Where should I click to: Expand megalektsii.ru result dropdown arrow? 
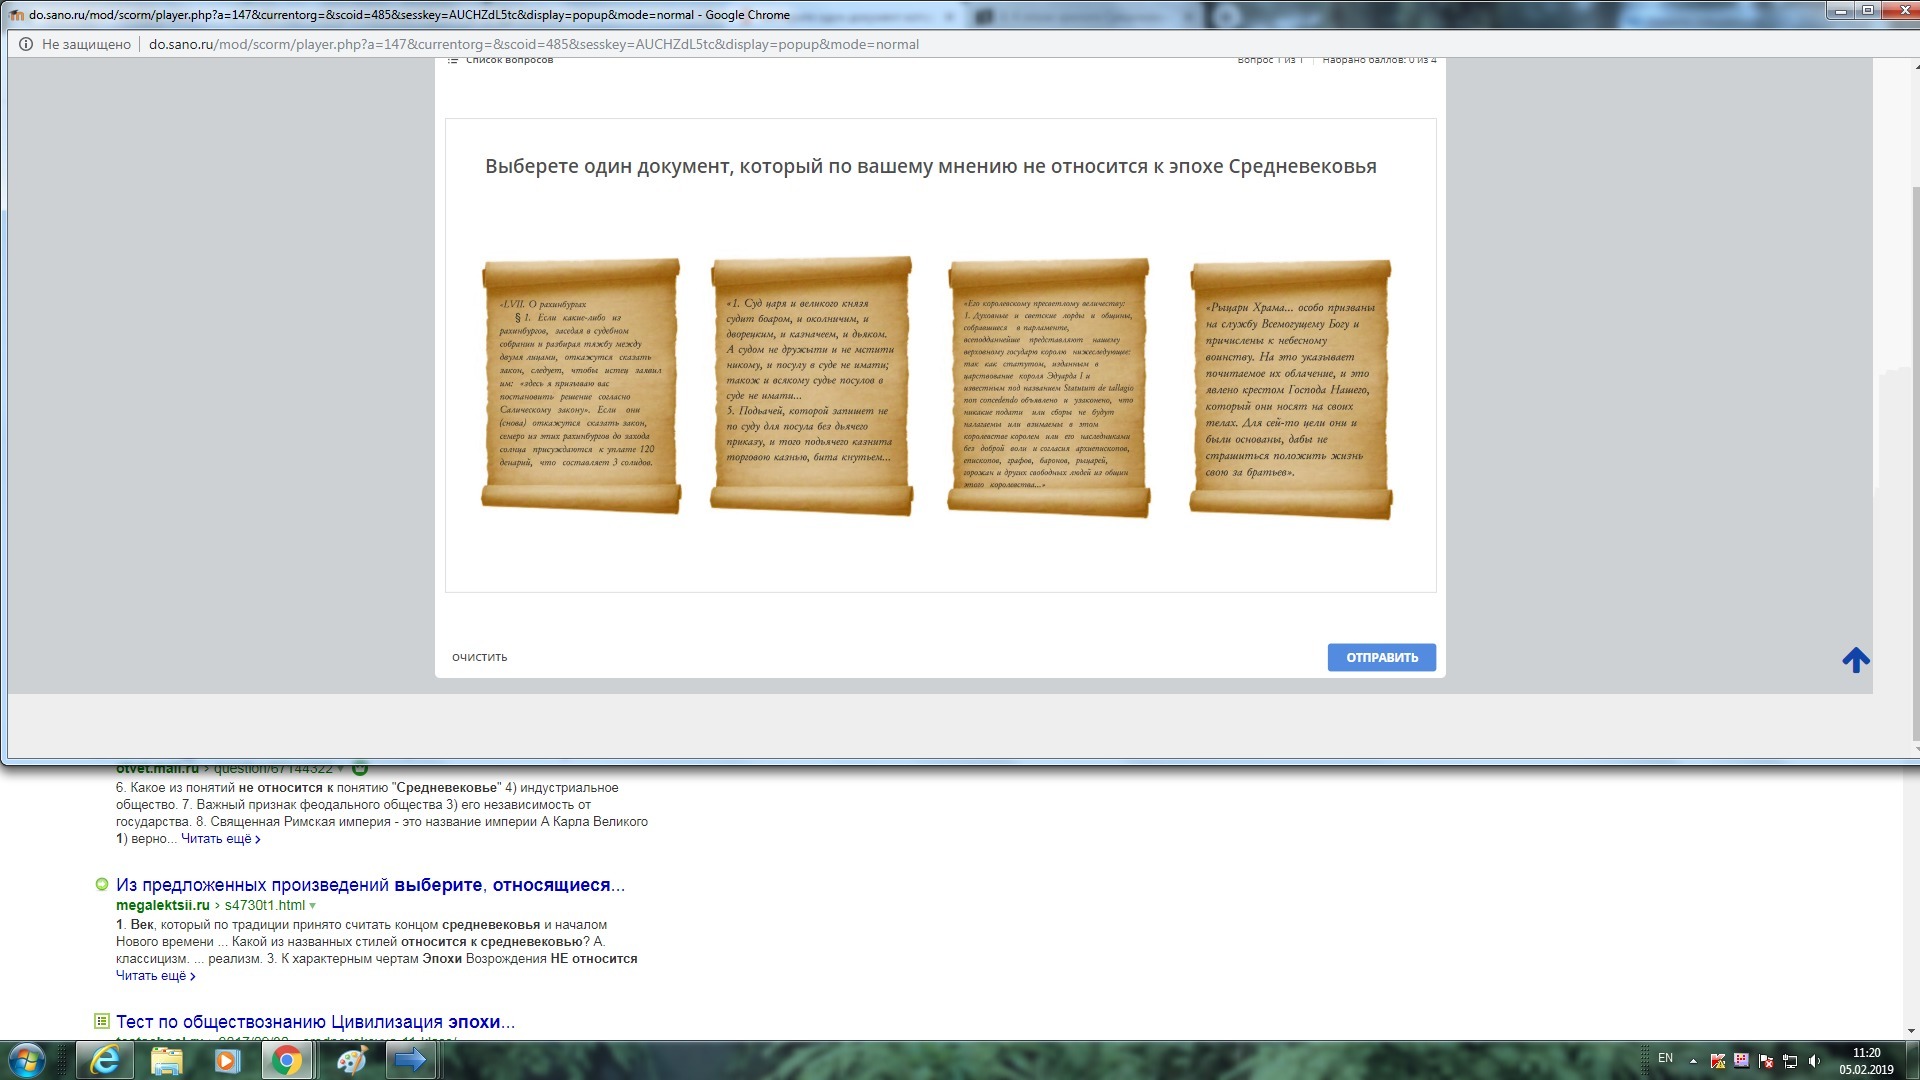pyautogui.click(x=312, y=906)
